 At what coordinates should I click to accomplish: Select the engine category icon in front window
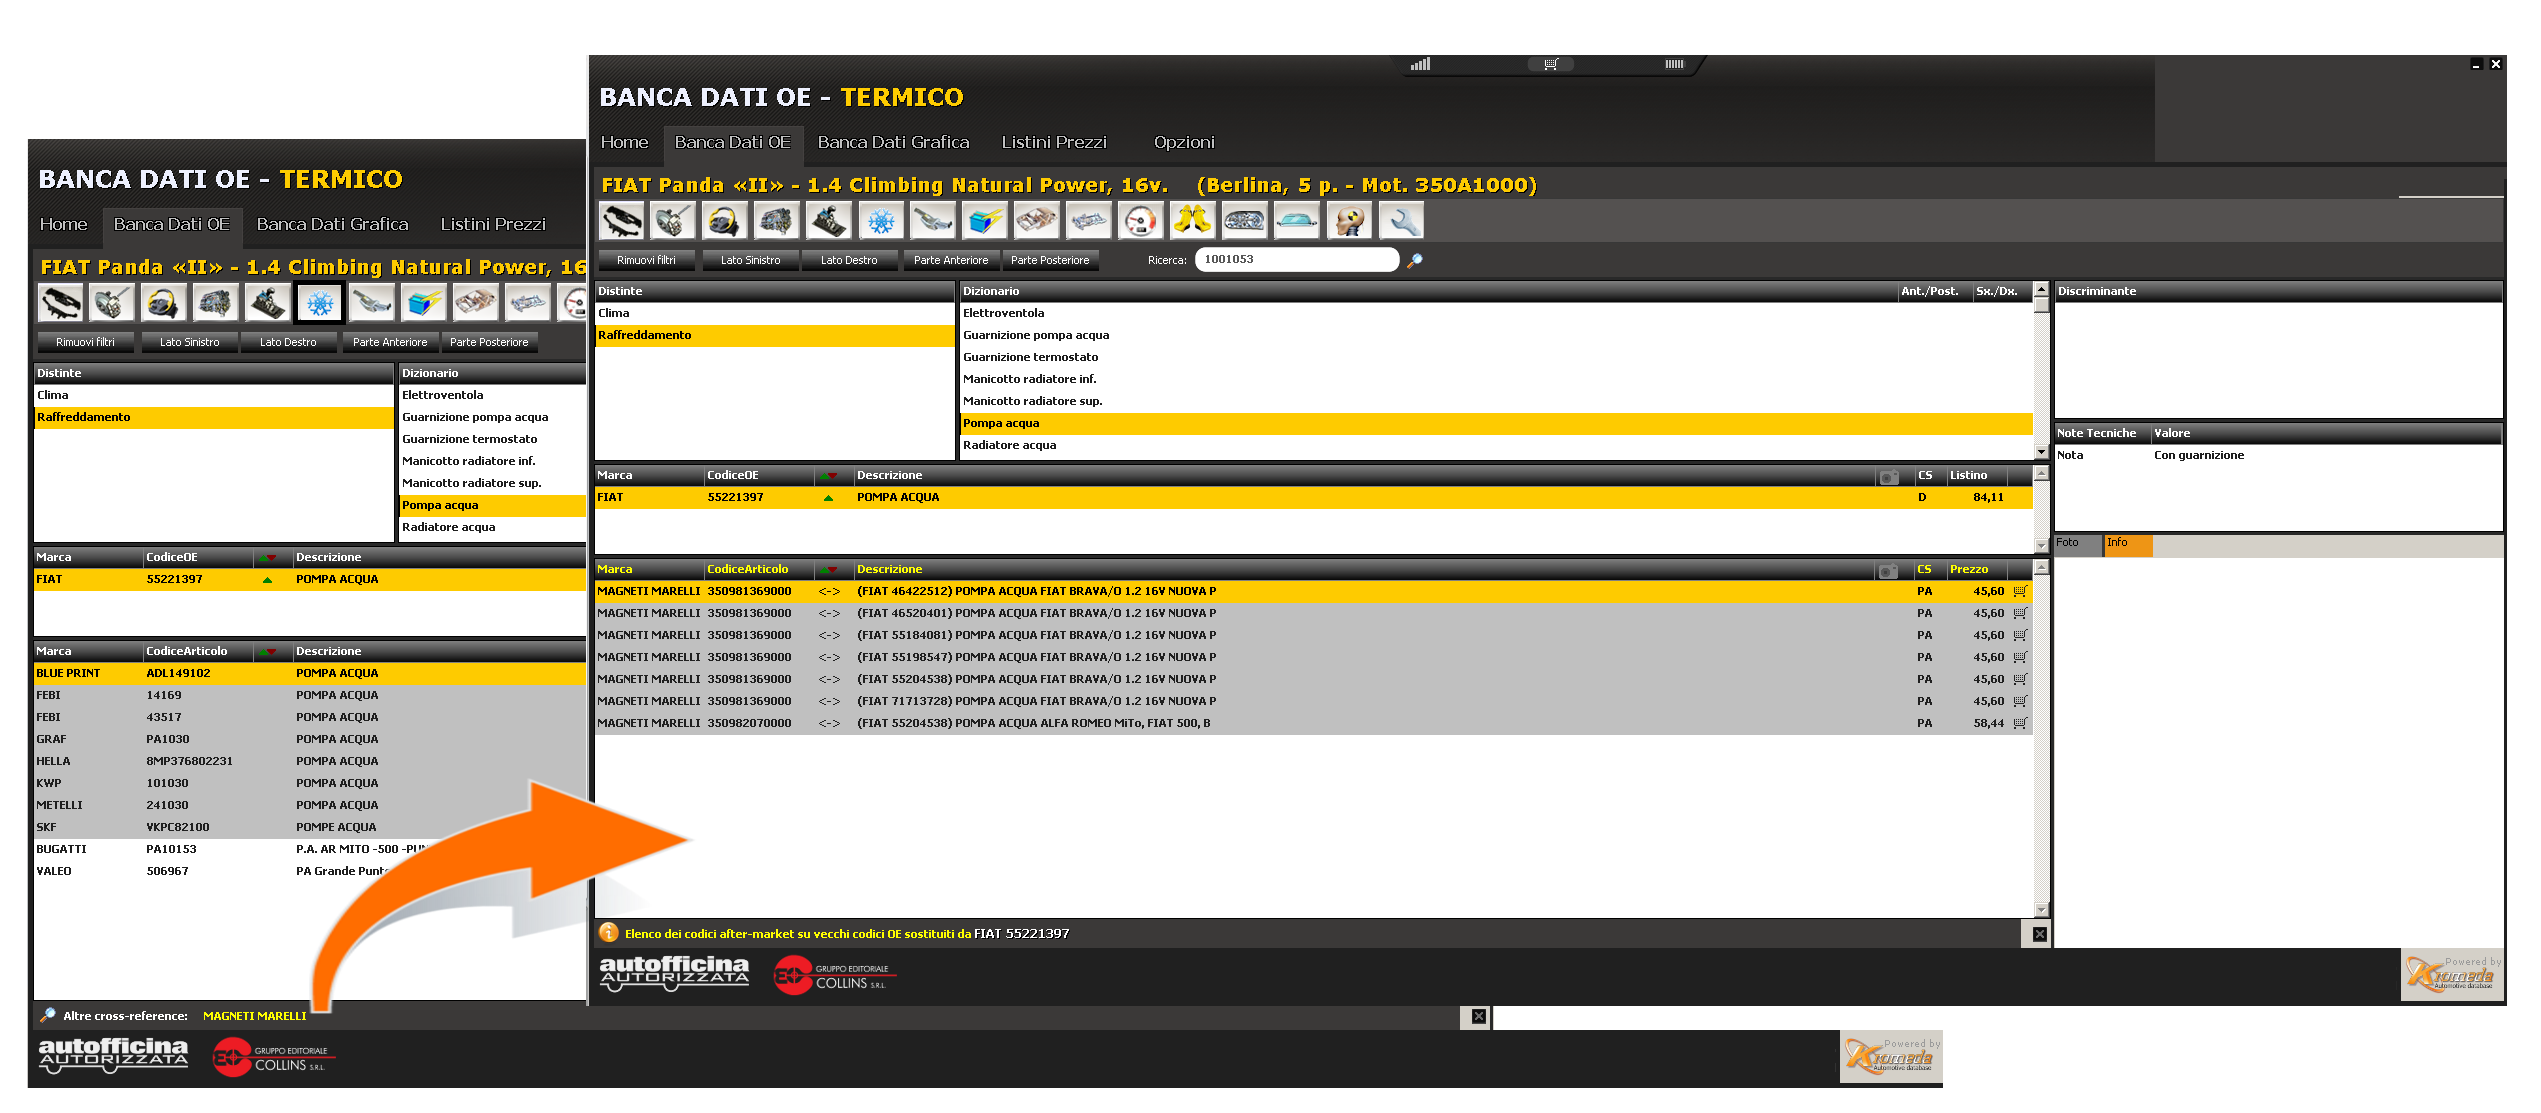point(777,220)
